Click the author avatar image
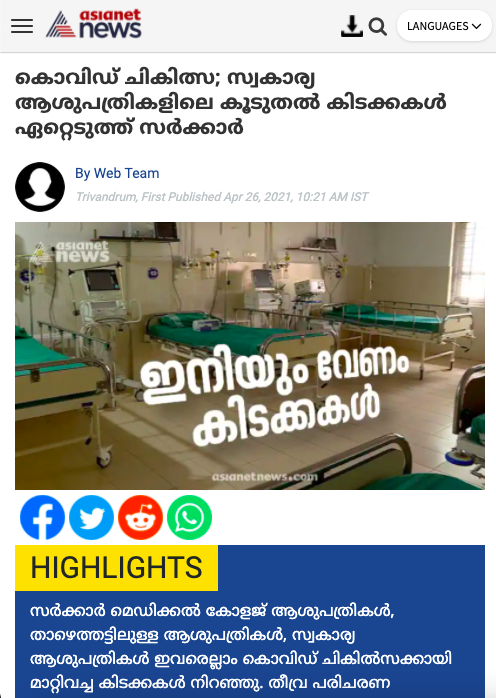The height and width of the screenshot is (698, 496). coord(40,187)
